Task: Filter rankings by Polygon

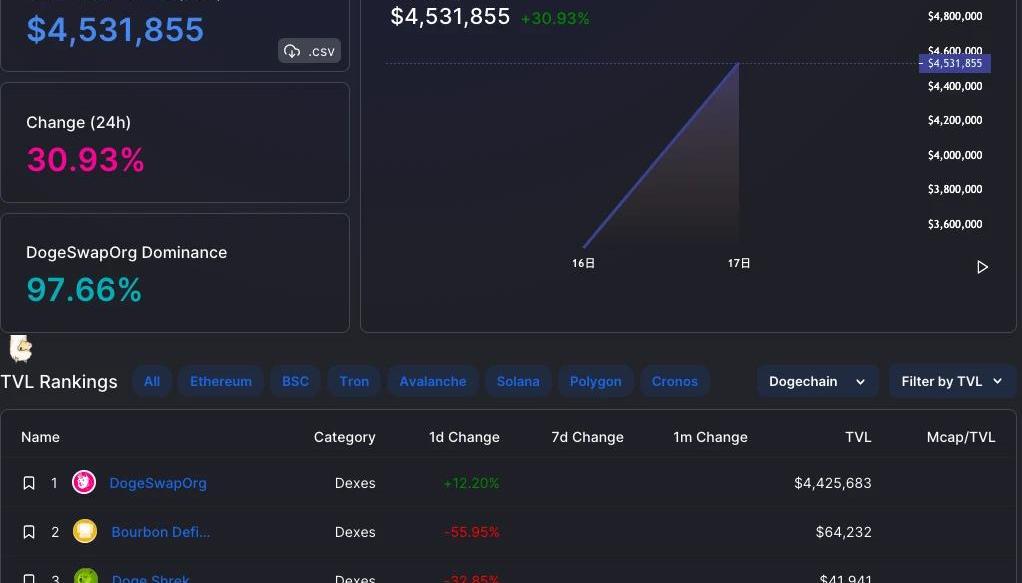Action: point(596,381)
